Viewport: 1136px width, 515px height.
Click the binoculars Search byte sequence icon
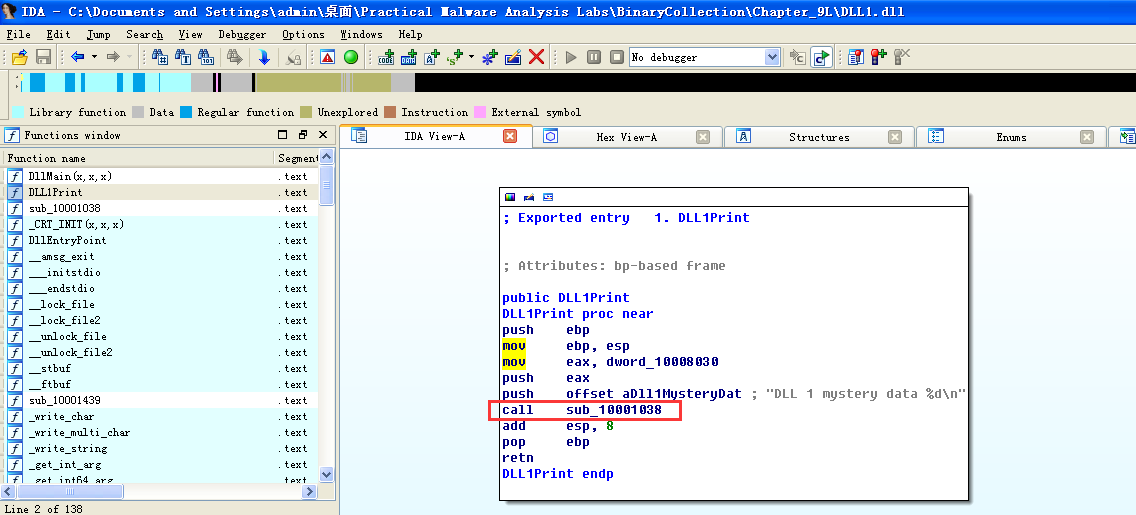pyautogui.click(x=206, y=56)
